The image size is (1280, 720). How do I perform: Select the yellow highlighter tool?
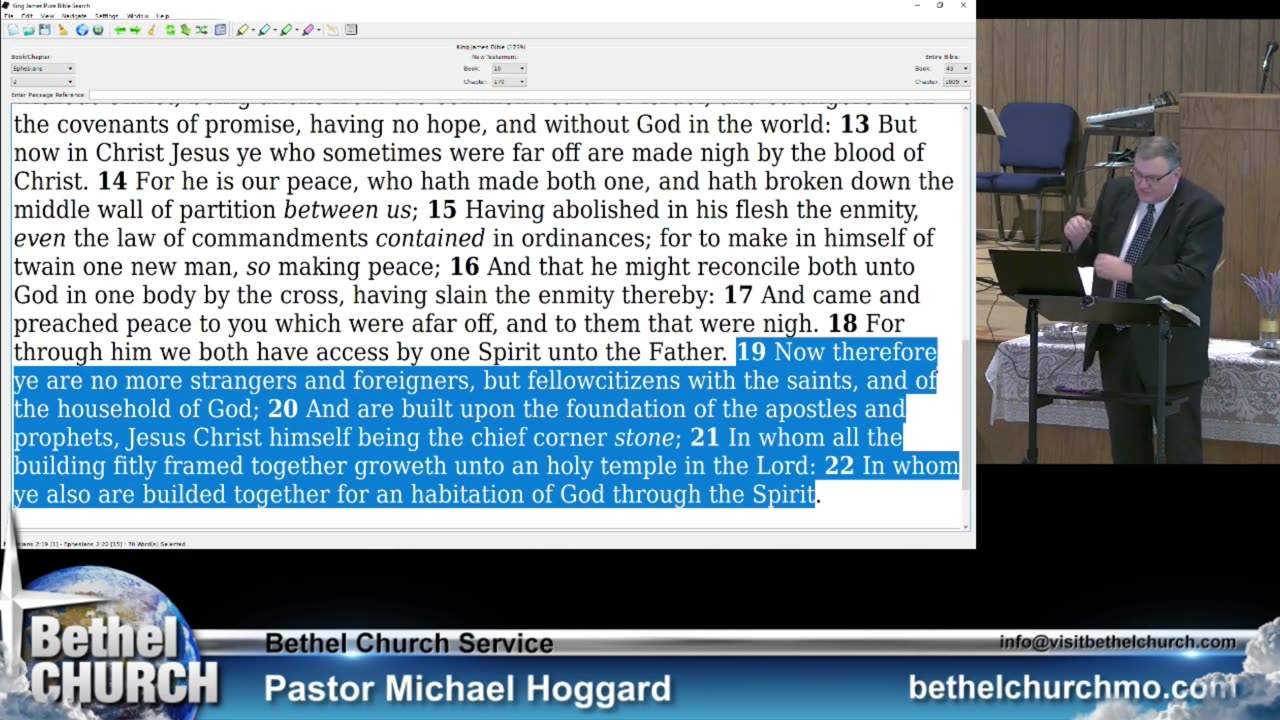point(242,30)
